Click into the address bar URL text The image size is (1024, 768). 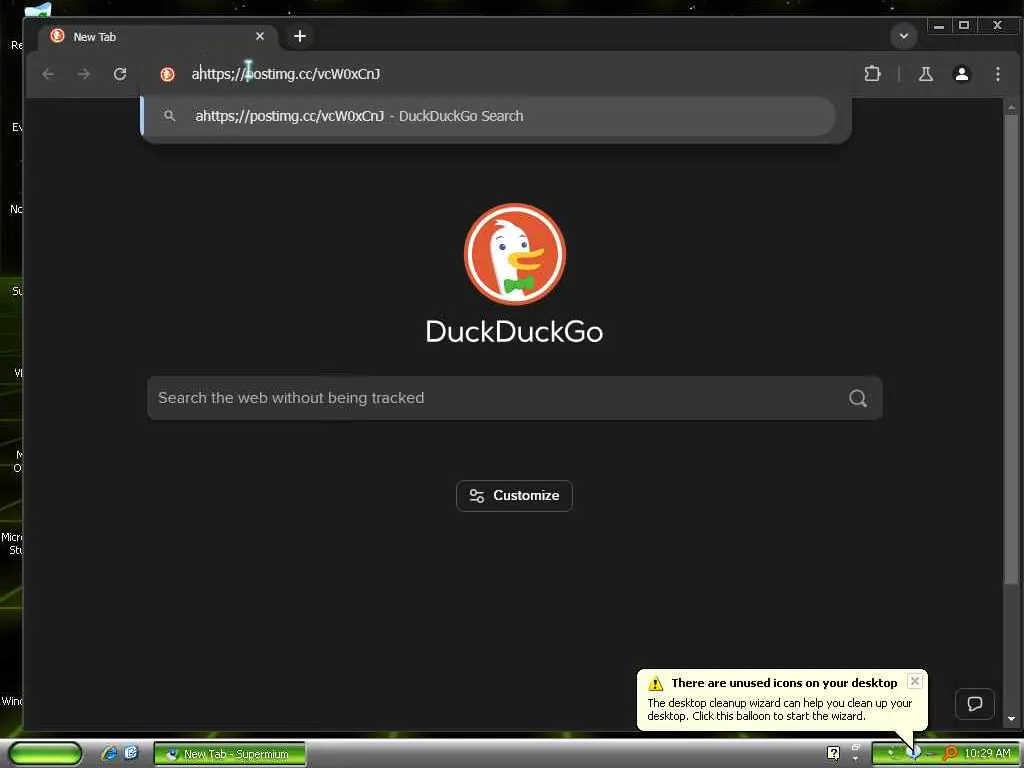pos(285,74)
